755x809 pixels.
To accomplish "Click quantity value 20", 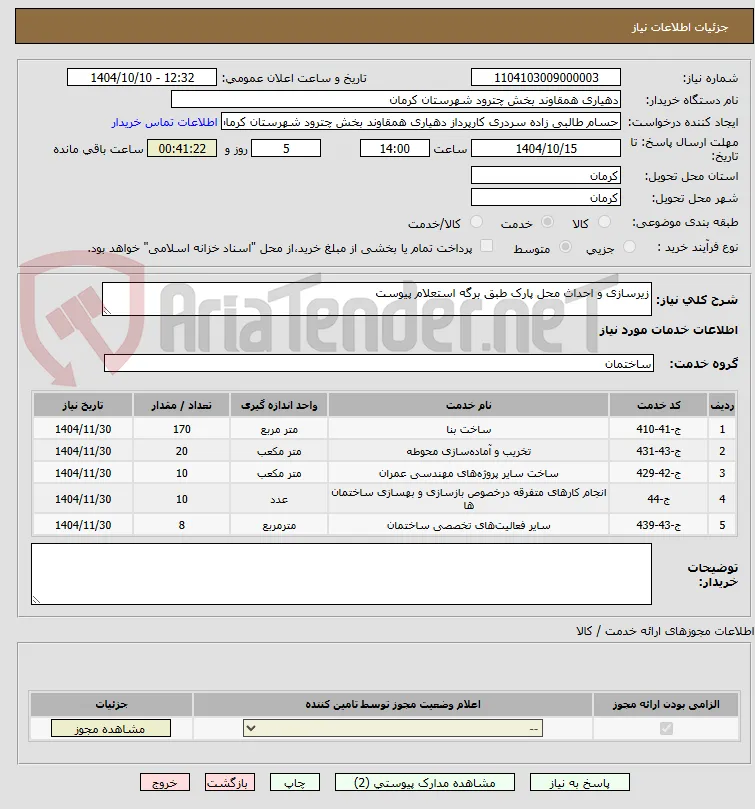I will 182,451.
